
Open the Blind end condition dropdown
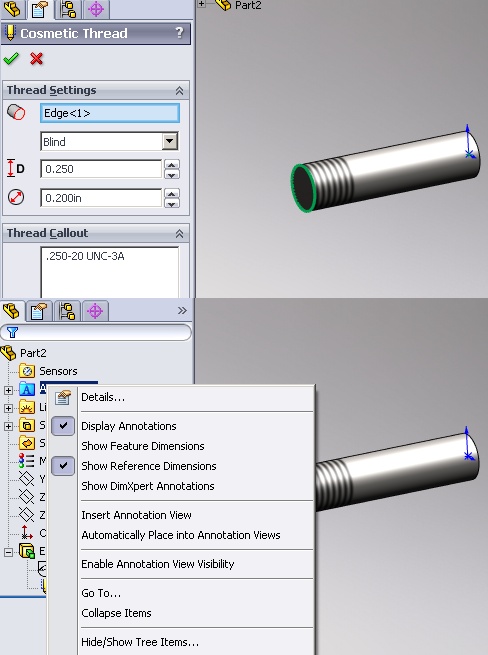[170, 142]
